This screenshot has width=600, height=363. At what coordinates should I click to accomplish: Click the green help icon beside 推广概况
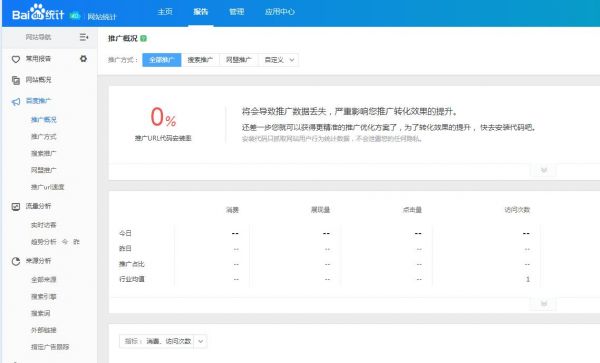143,38
